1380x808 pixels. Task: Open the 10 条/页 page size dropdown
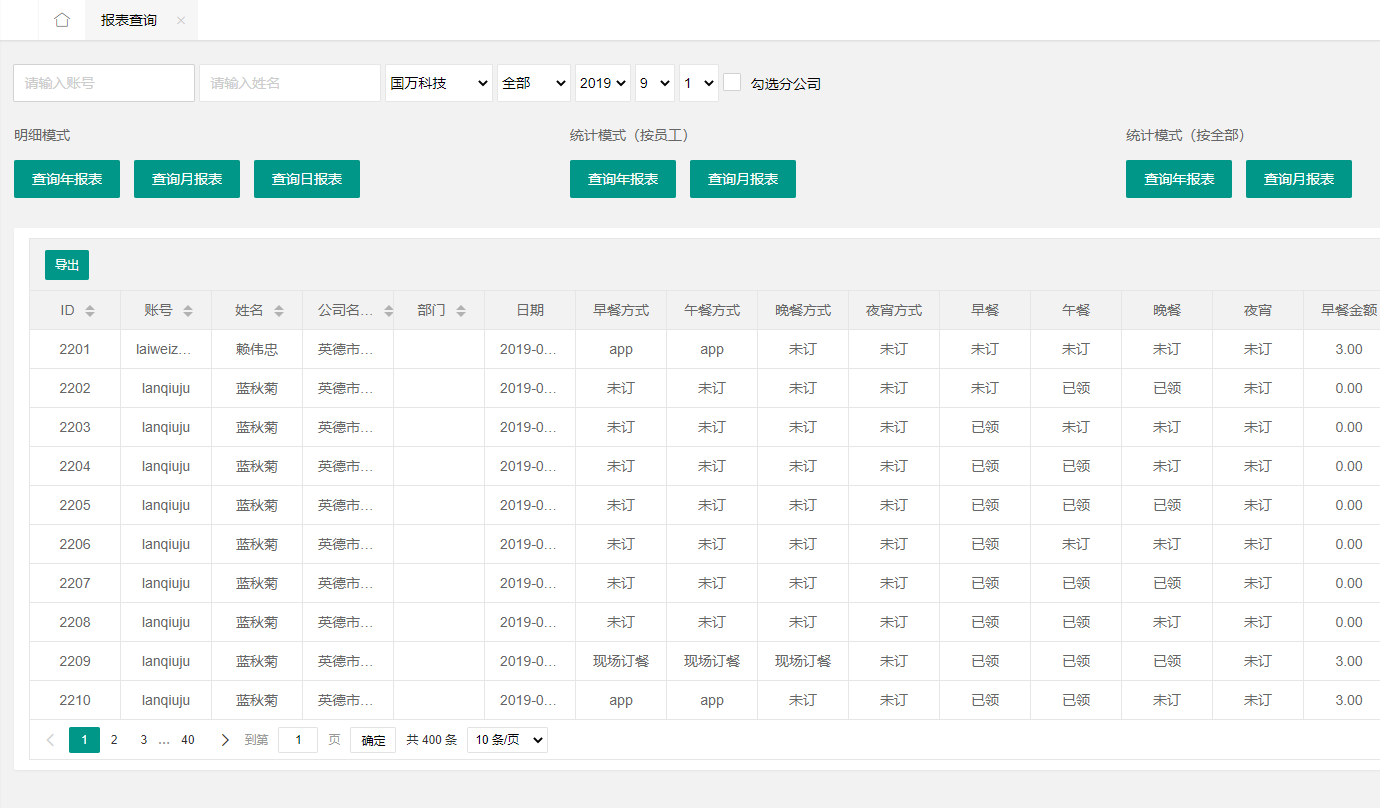click(x=507, y=740)
